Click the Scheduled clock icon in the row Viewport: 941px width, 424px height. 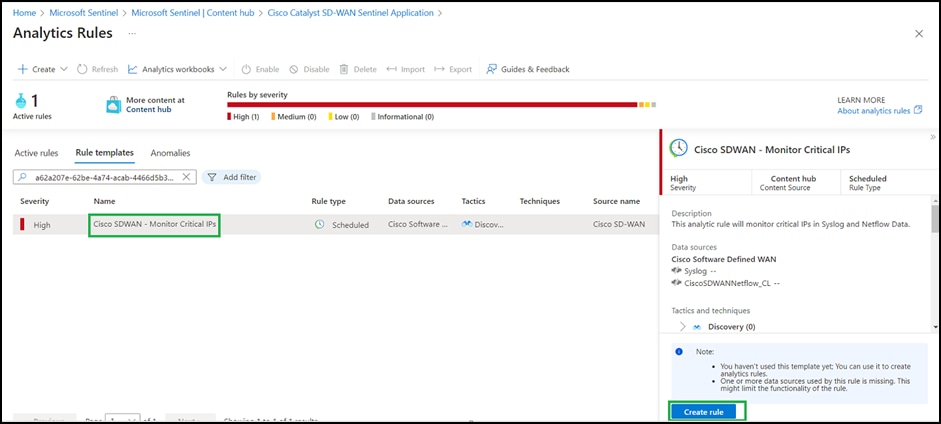[x=320, y=224]
